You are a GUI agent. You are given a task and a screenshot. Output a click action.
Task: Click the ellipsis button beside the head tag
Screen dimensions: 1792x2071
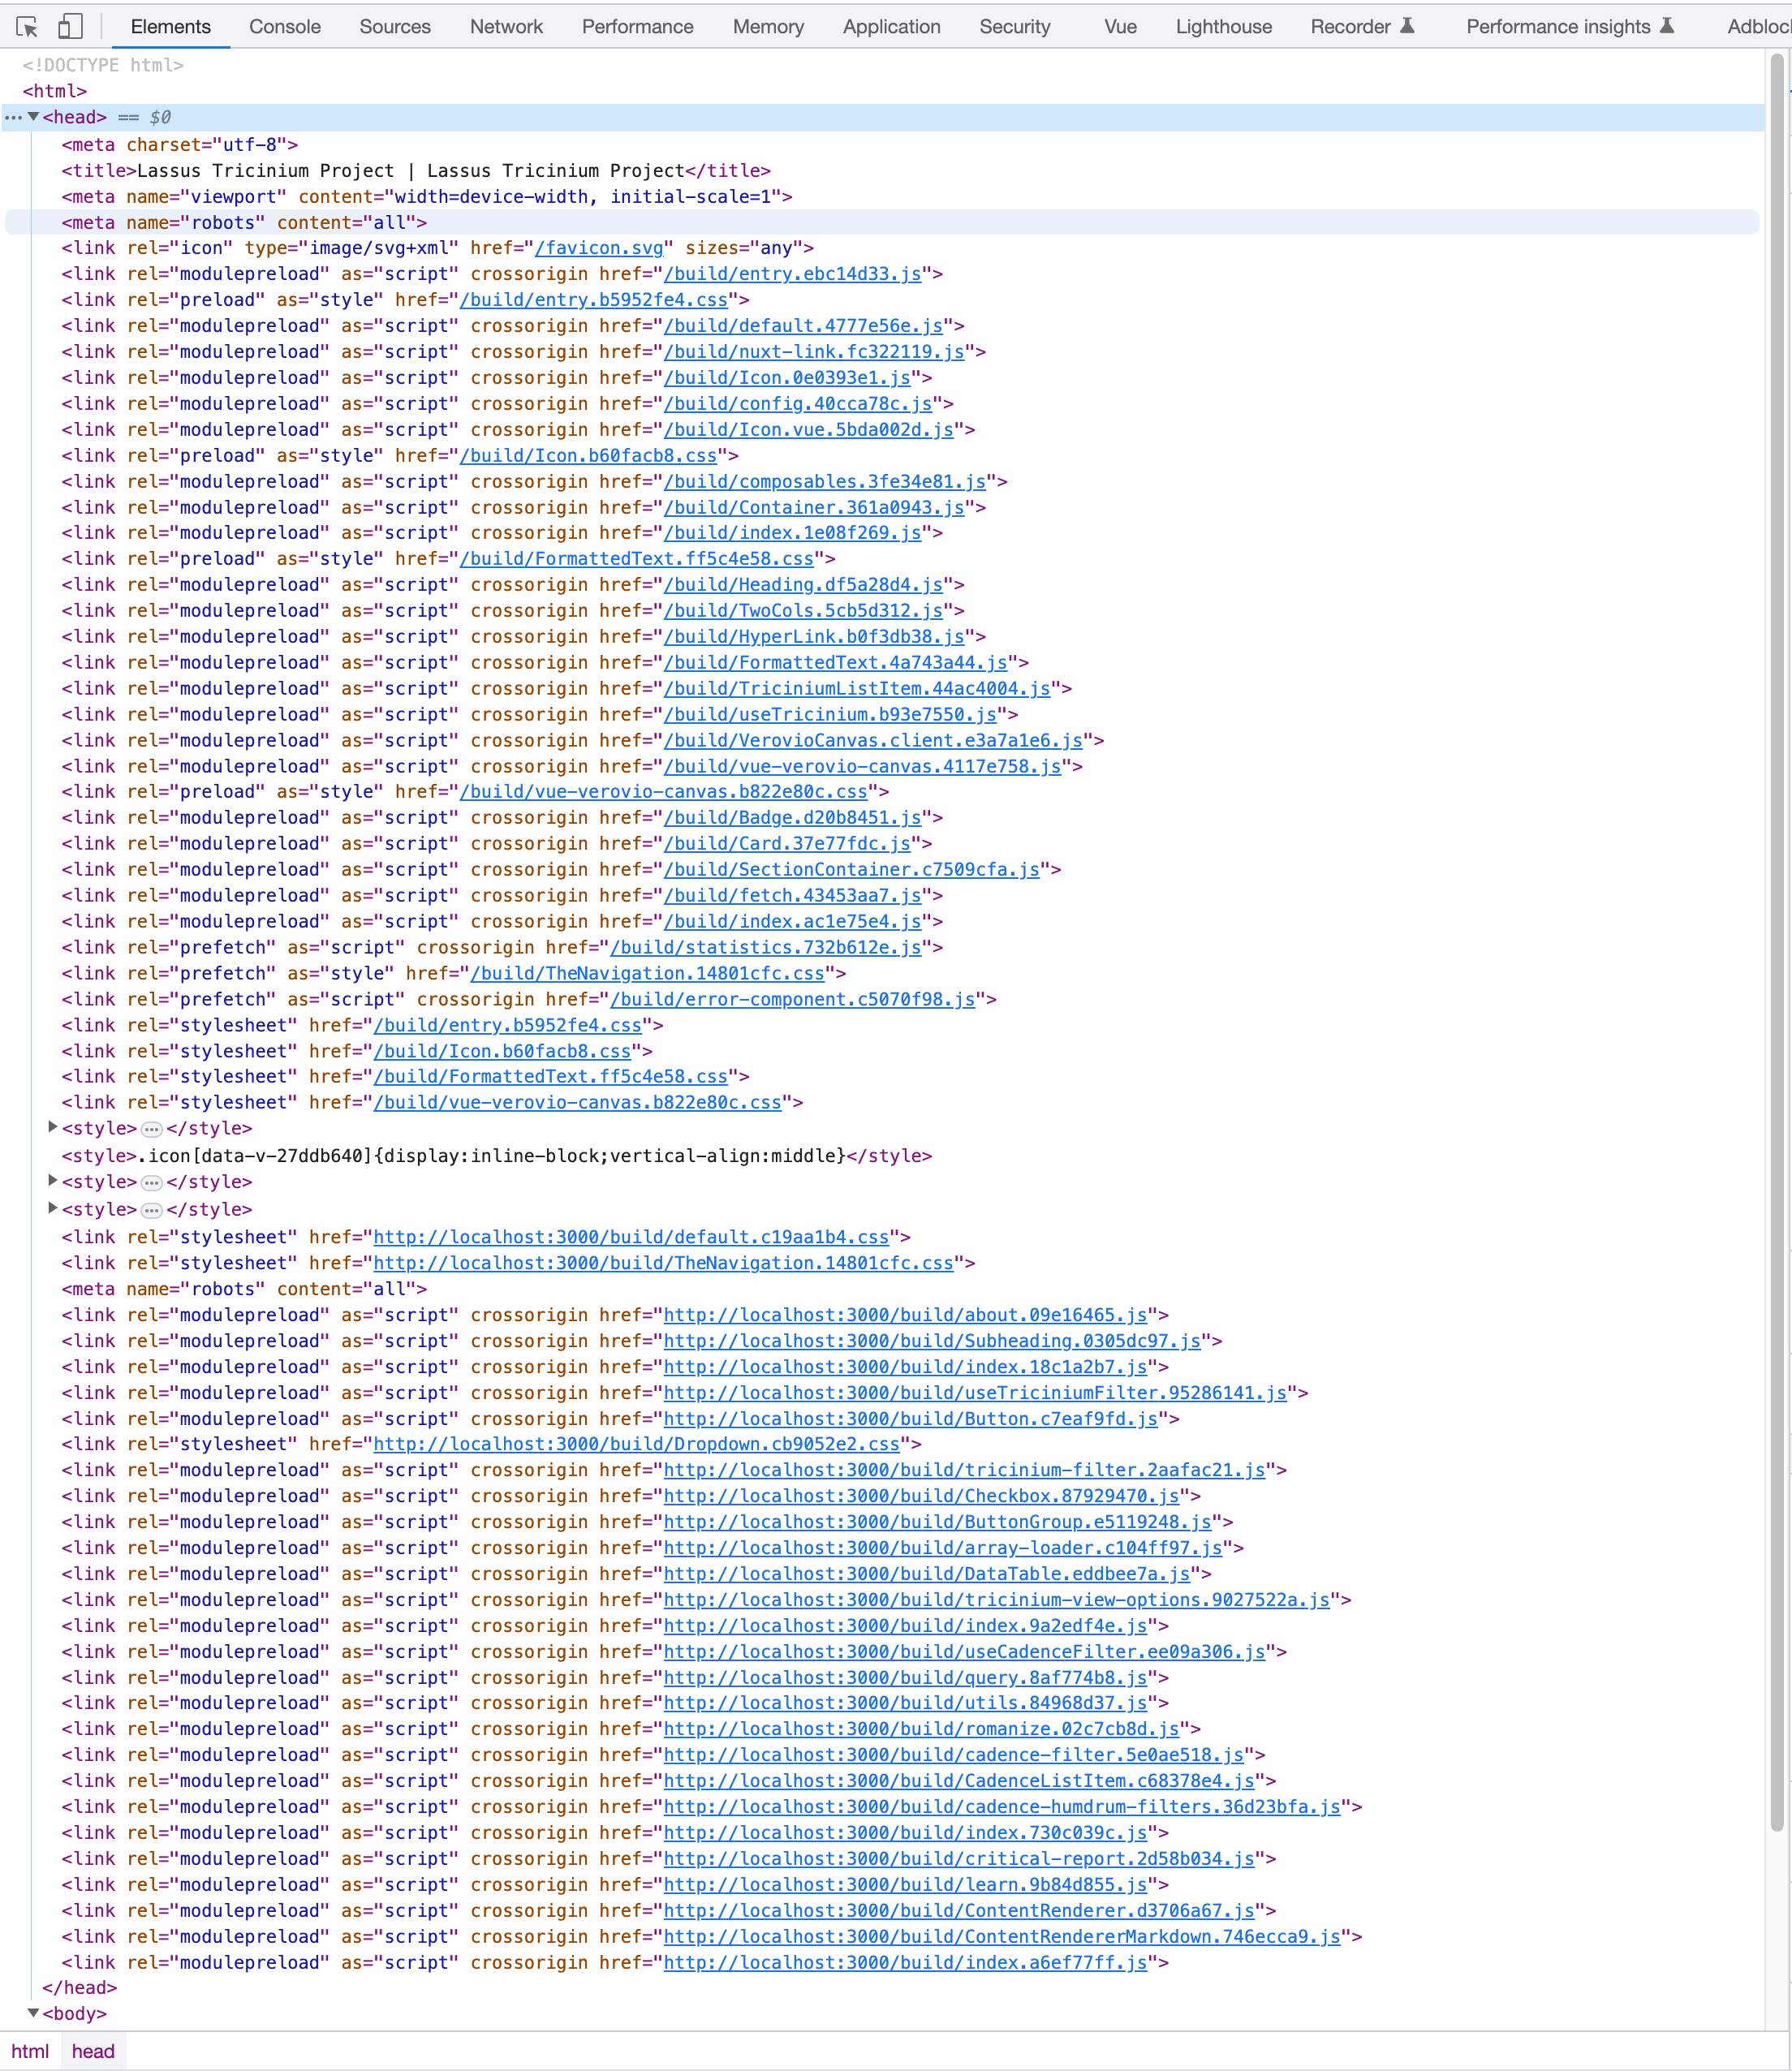point(13,117)
